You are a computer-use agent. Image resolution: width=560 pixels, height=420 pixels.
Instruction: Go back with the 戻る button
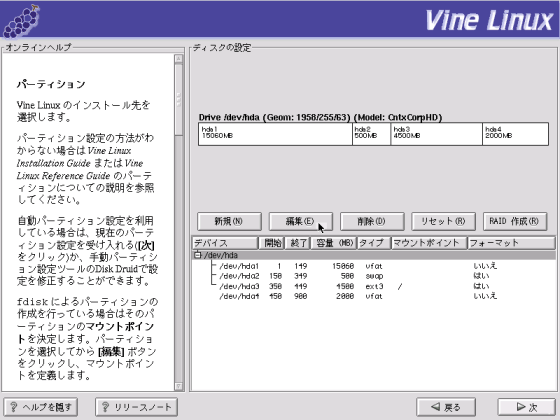pos(446,407)
